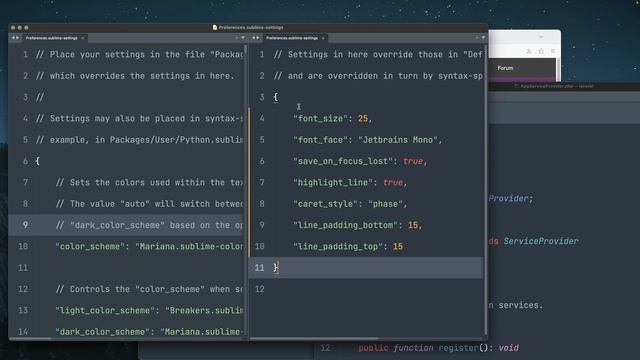
Task: Click closing brace on right pane line 11
Action: [276, 268]
